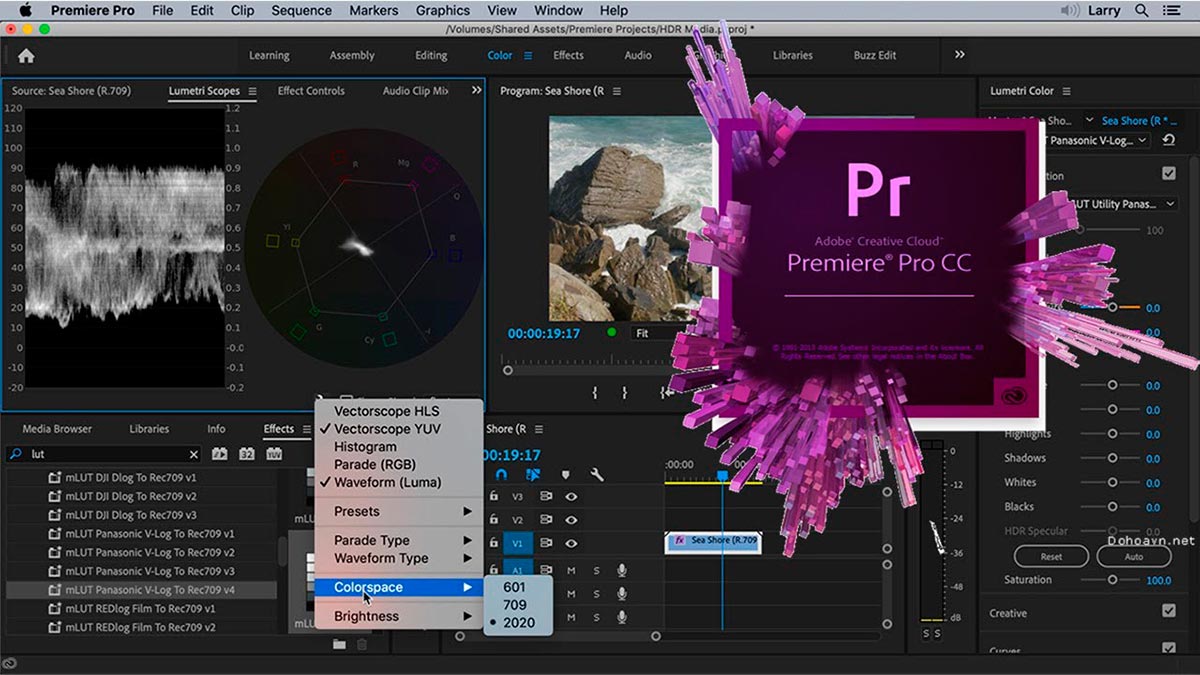Open the Graphics menu
The width and height of the screenshot is (1200, 675).
point(443,11)
